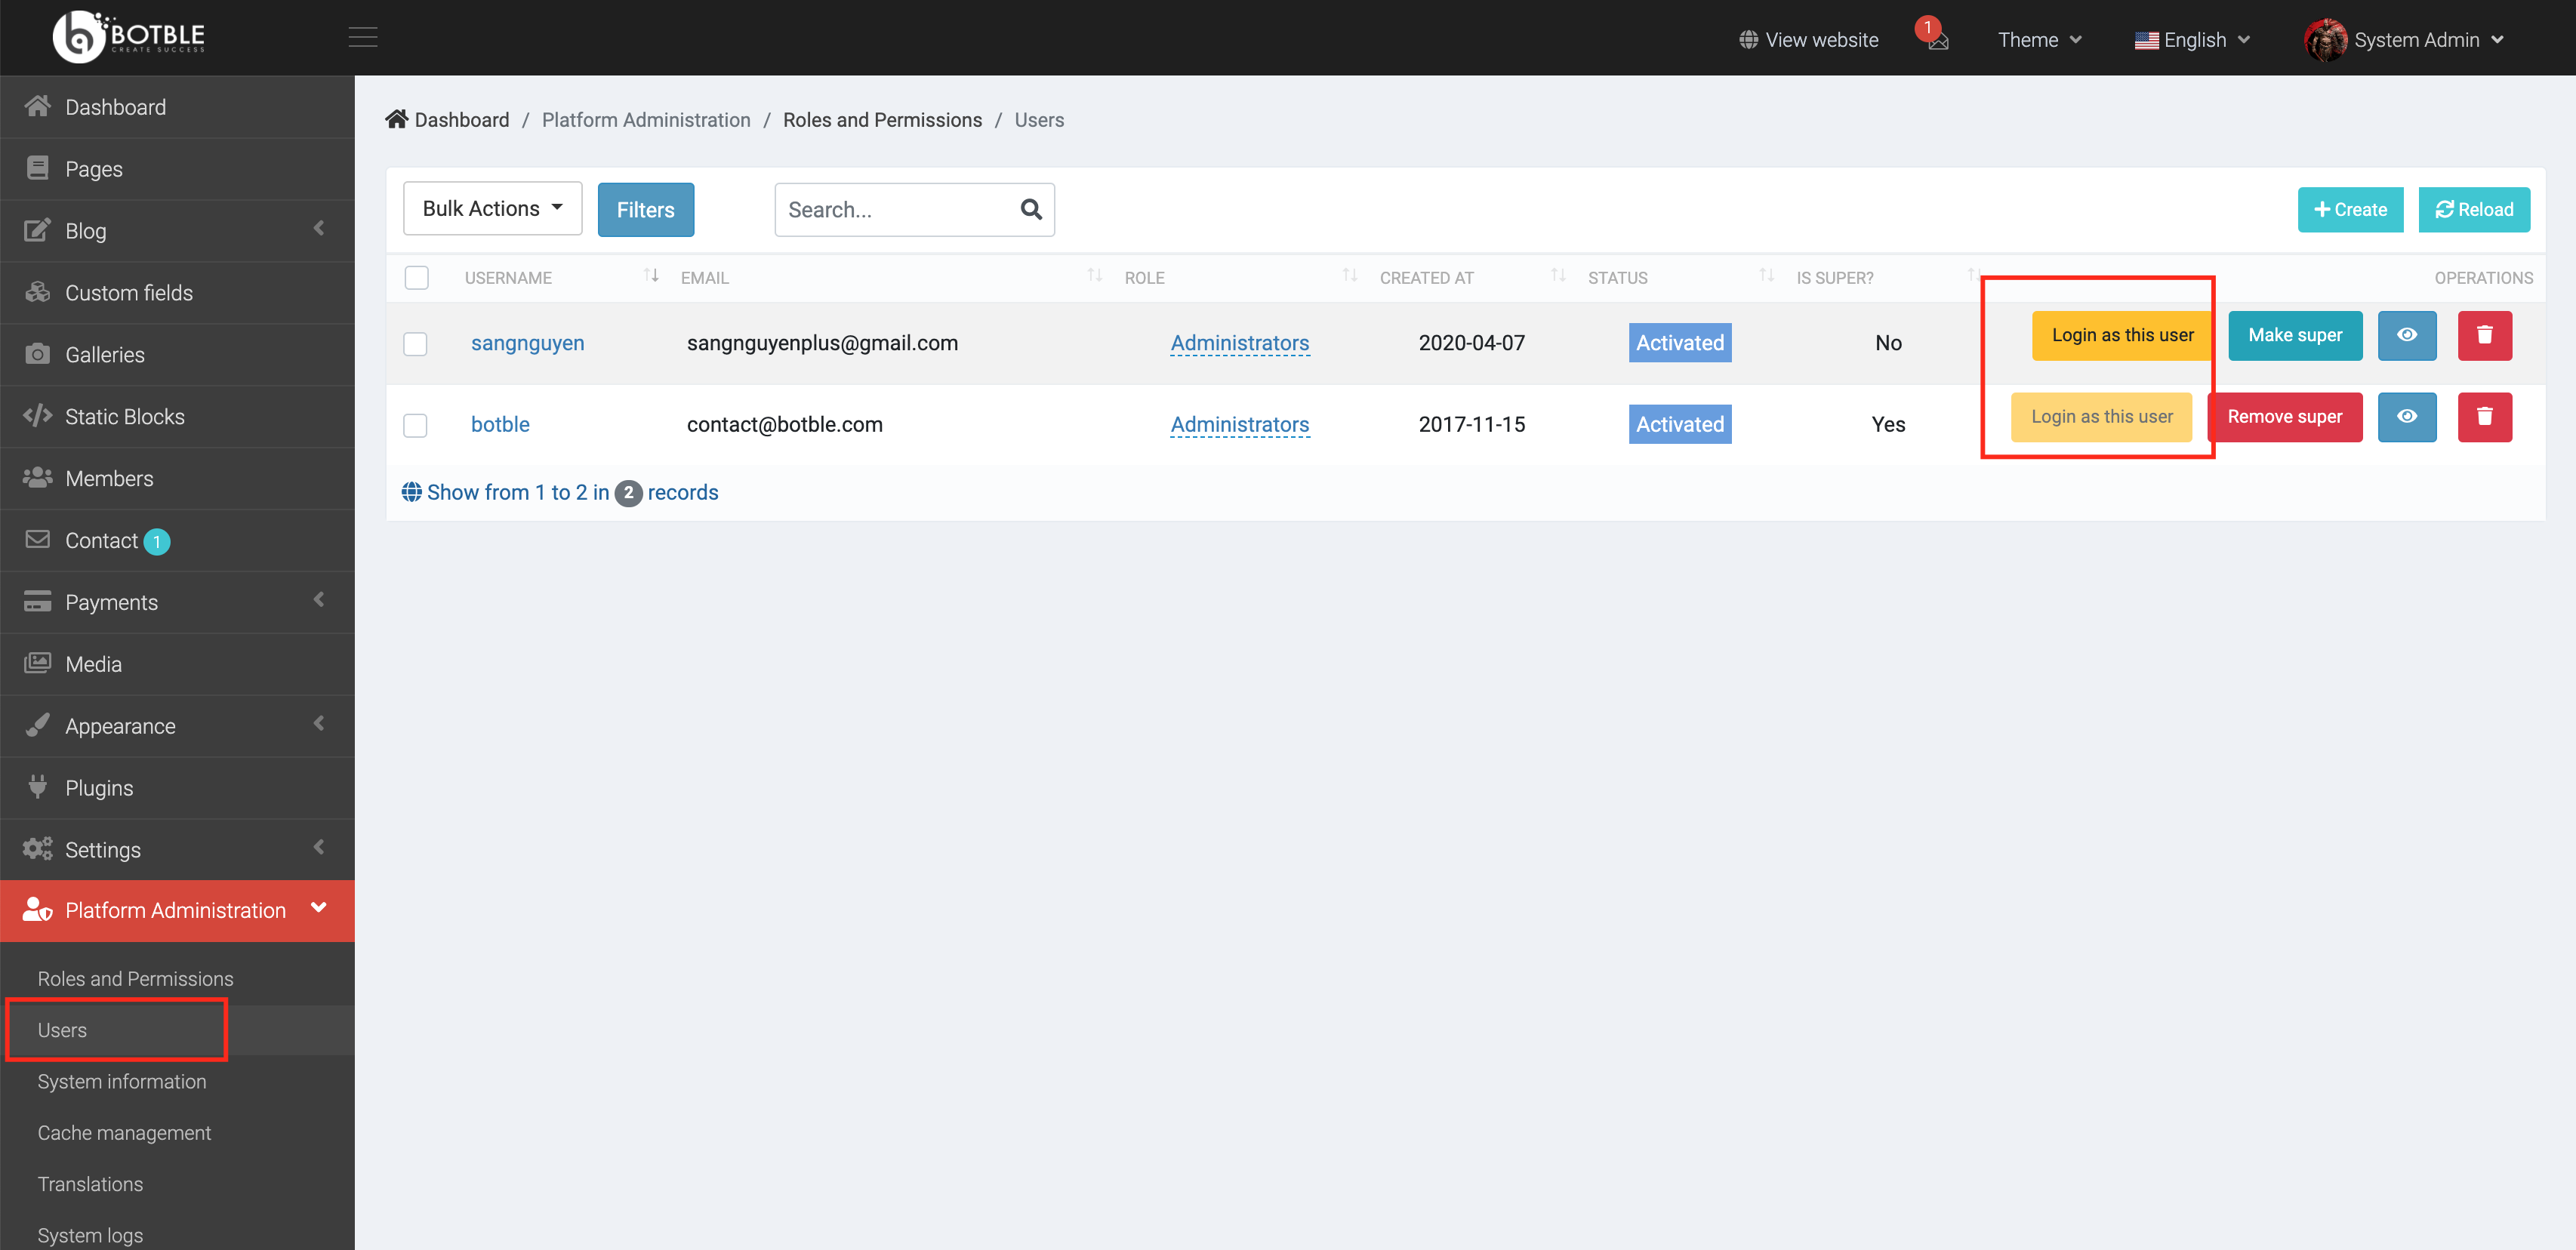Open the Bulk Actions dropdown
The width and height of the screenshot is (2576, 1250).
tap(492, 208)
